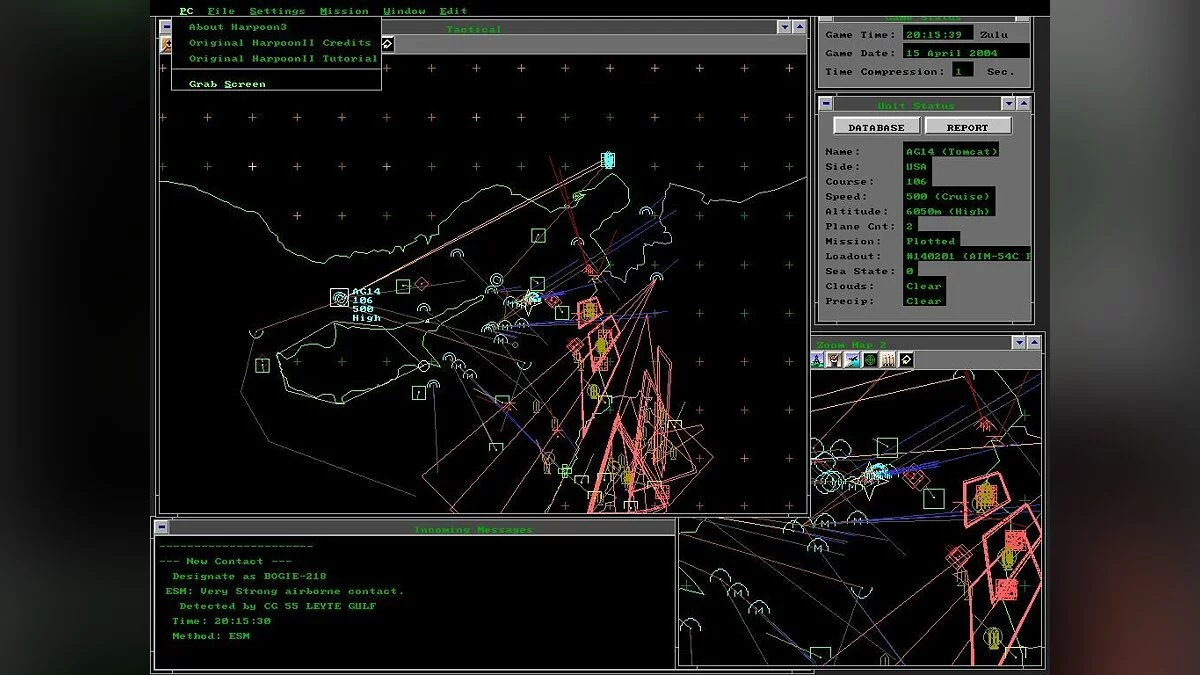1200x675 pixels.
Task: Click the aircraft icon in Zoom Map 2 toolbar
Action: coord(852,360)
